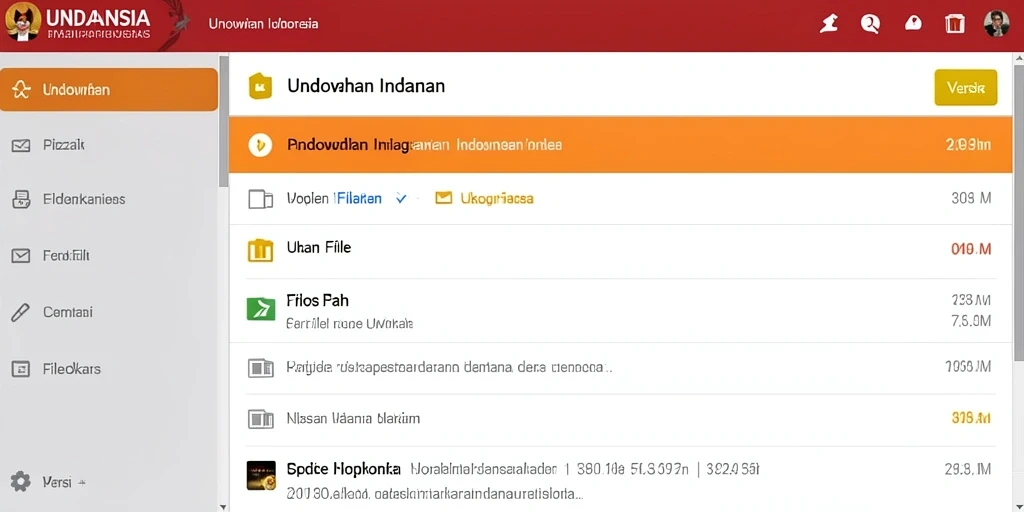Screen dimensions: 1024x512
Task: Click the Undansia logo avatar
Action: (24, 23)
